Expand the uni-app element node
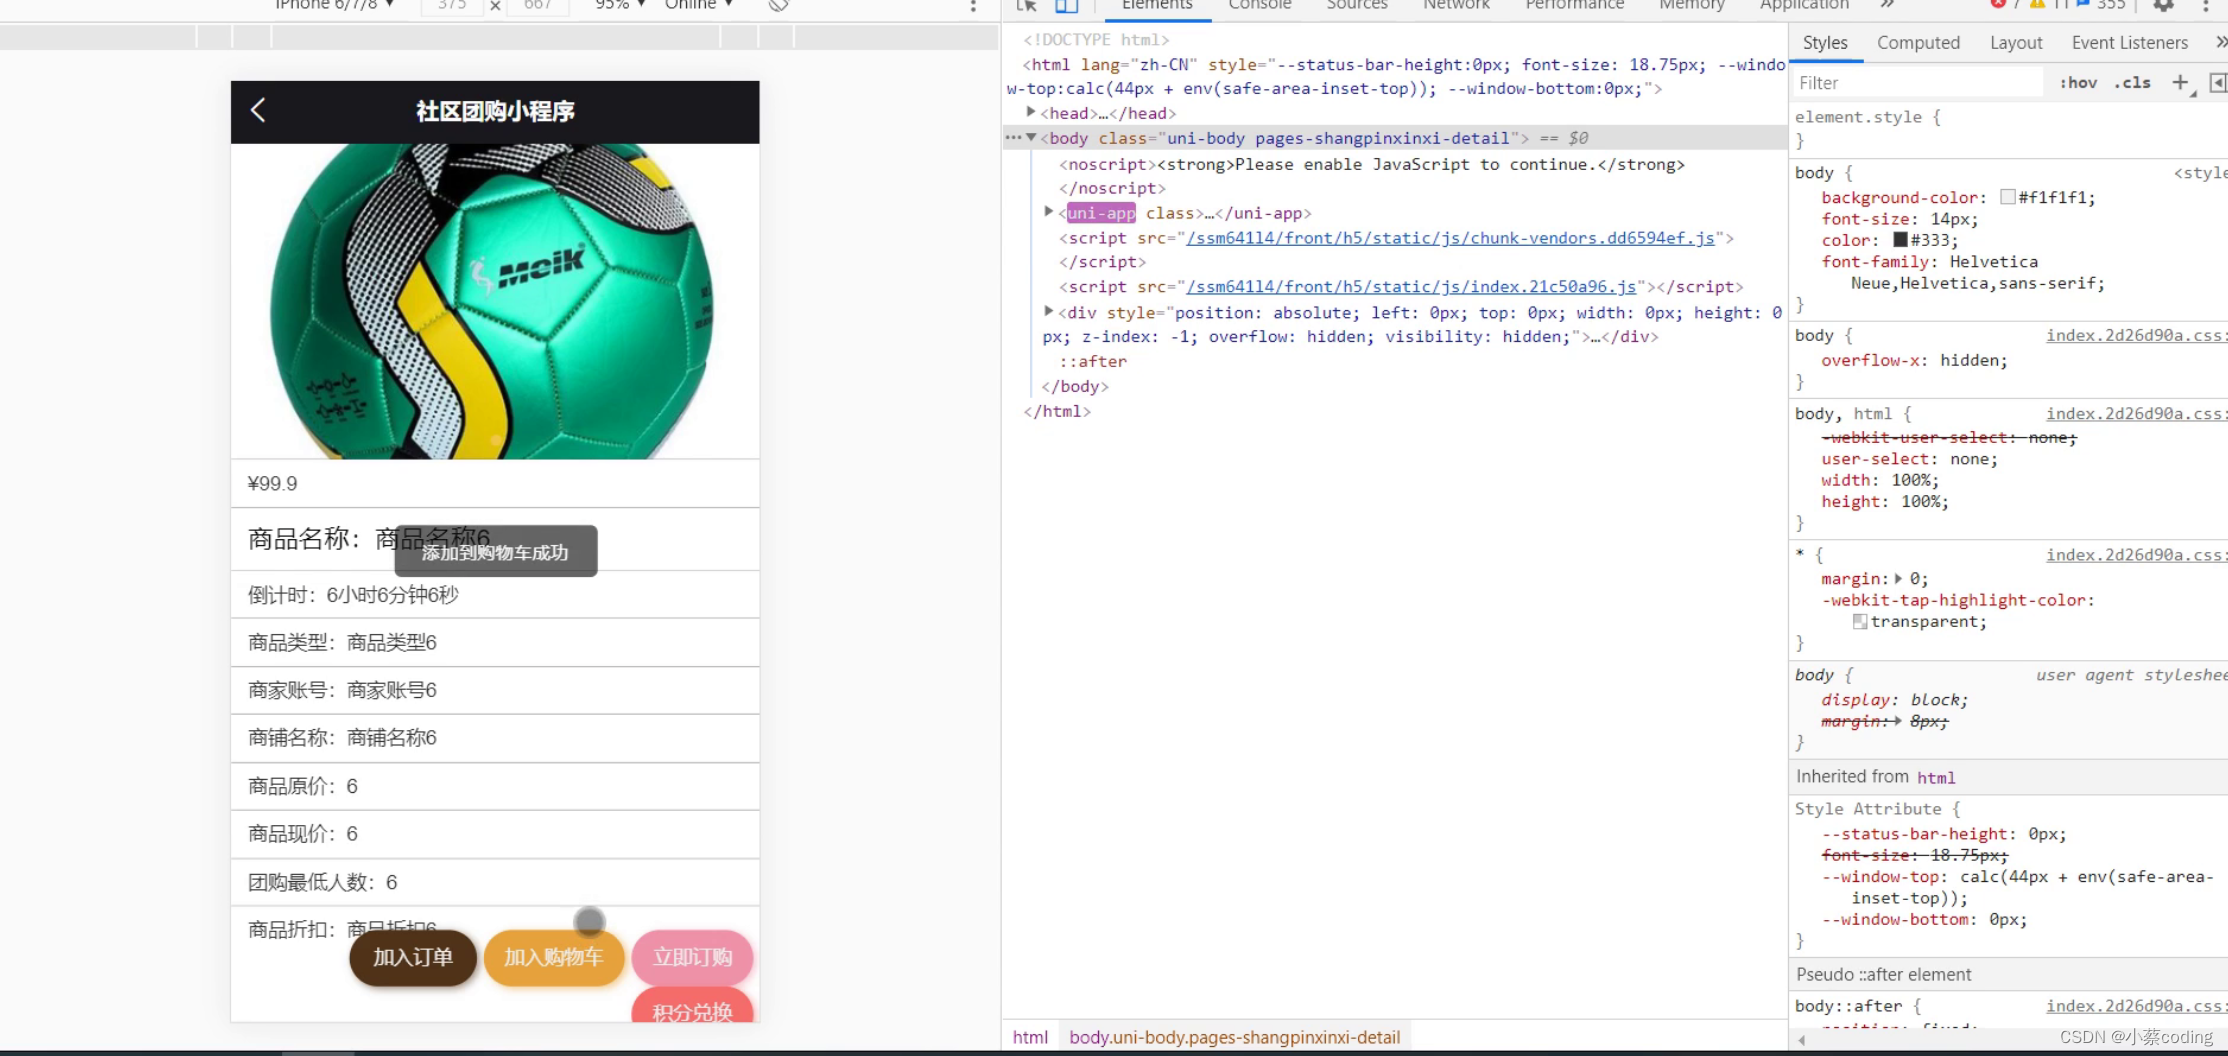 [x=1049, y=212]
